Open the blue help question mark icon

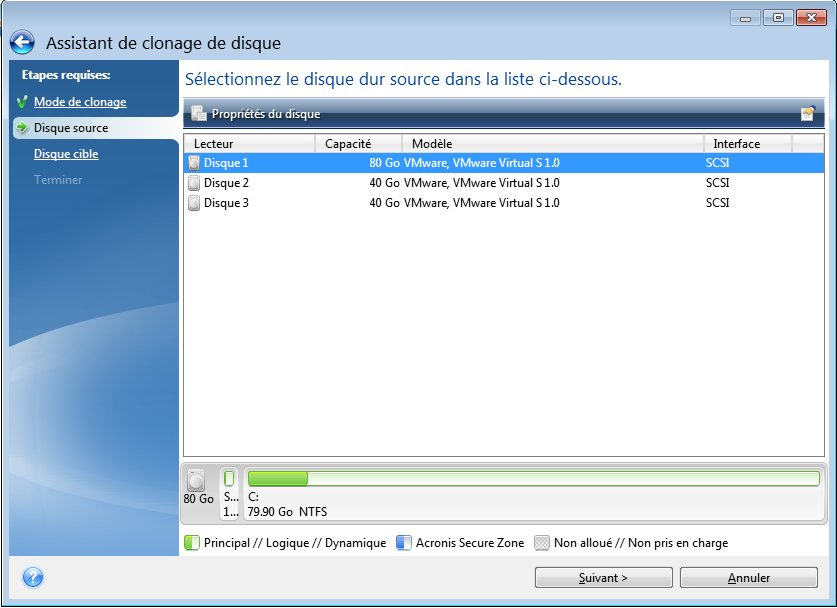coord(33,577)
